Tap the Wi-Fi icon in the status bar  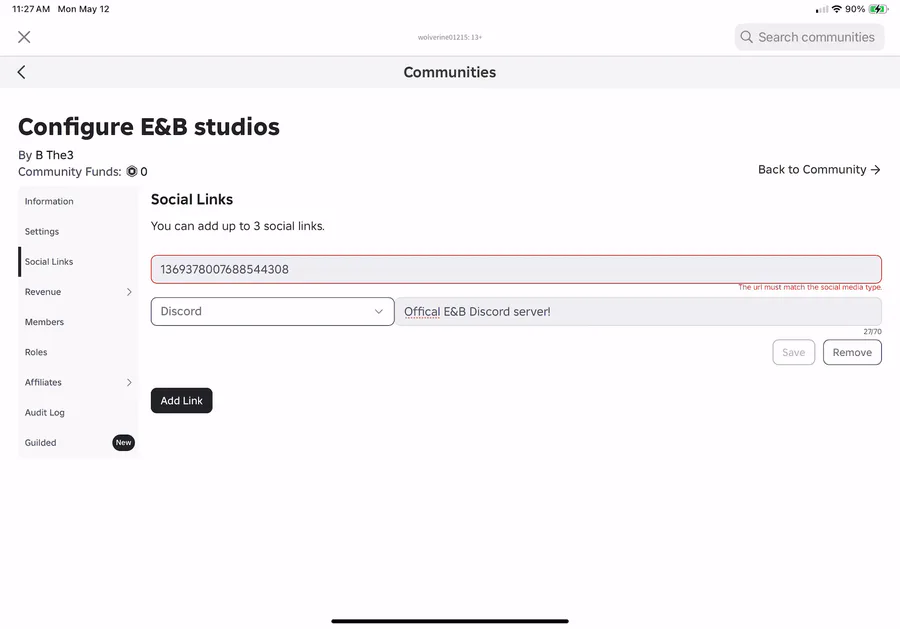836,9
